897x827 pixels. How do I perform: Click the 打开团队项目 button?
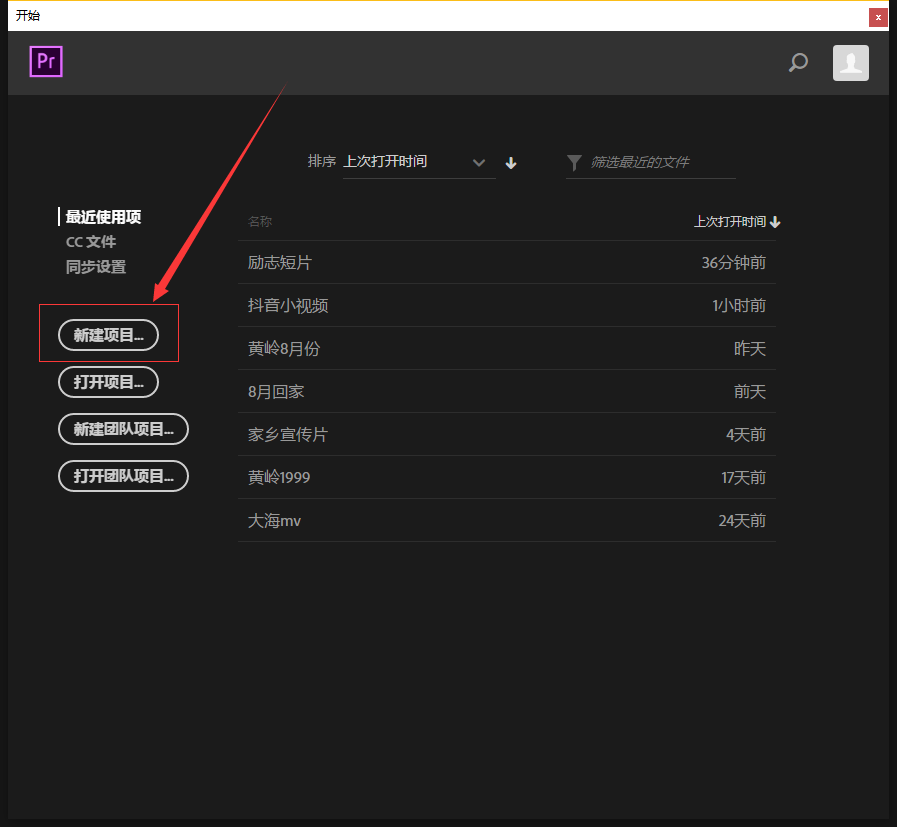(x=123, y=476)
